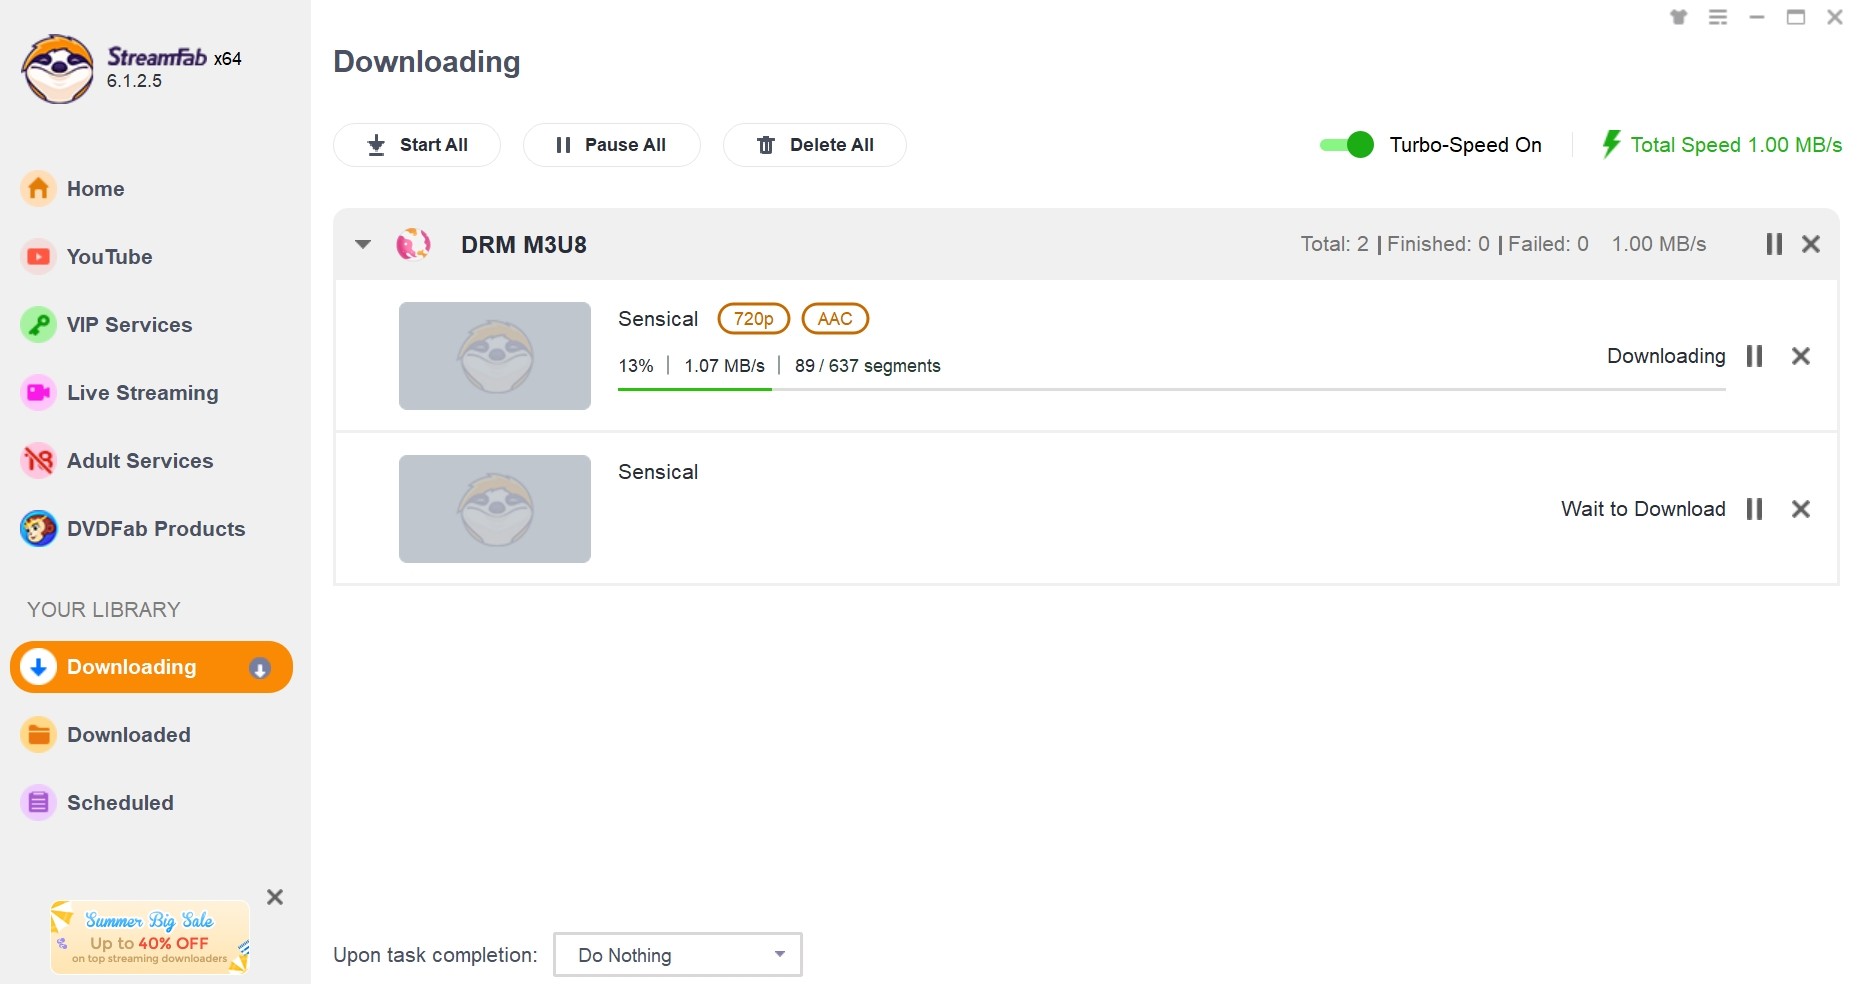Delete all download tasks
The width and height of the screenshot is (1858, 984).
(815, 145)
